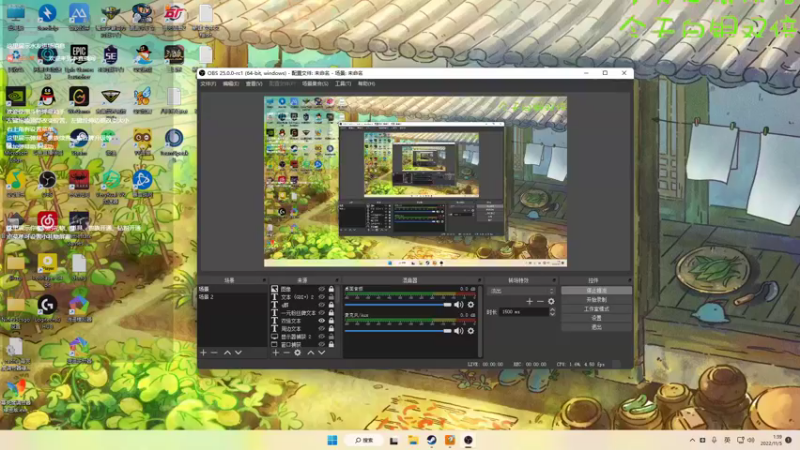Toggle the lock on the 显示器捕获 2 source
Screen dimensions: 800x450
tap(331, 337)
